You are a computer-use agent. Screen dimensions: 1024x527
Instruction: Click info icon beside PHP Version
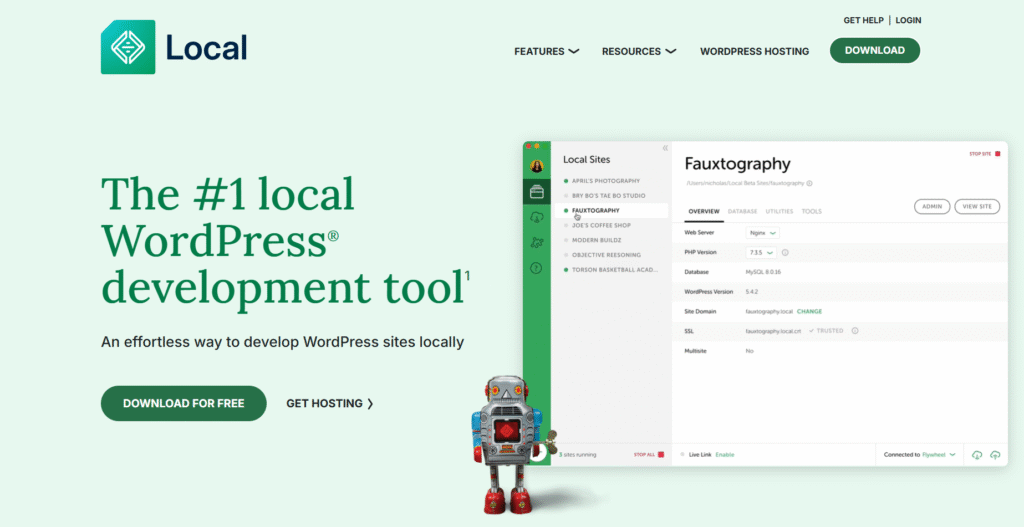pyautogui.click(x=785, y=252)
